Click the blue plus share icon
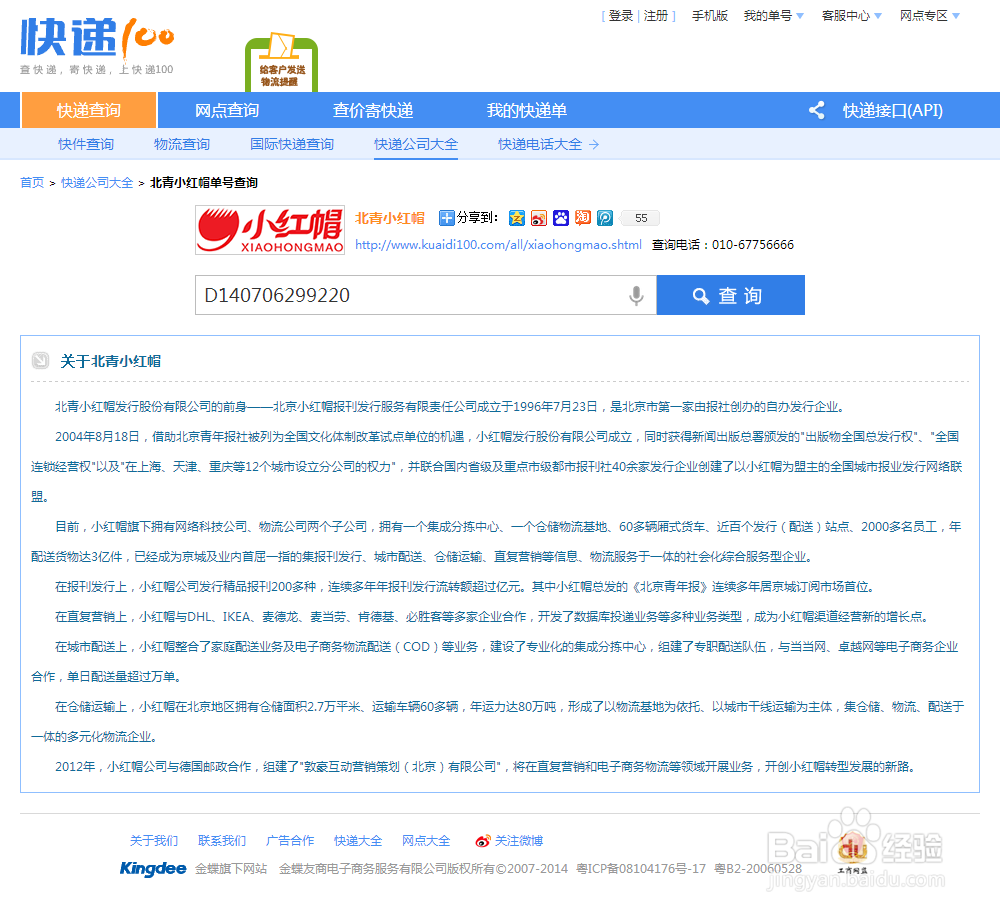 click(446, 218)
